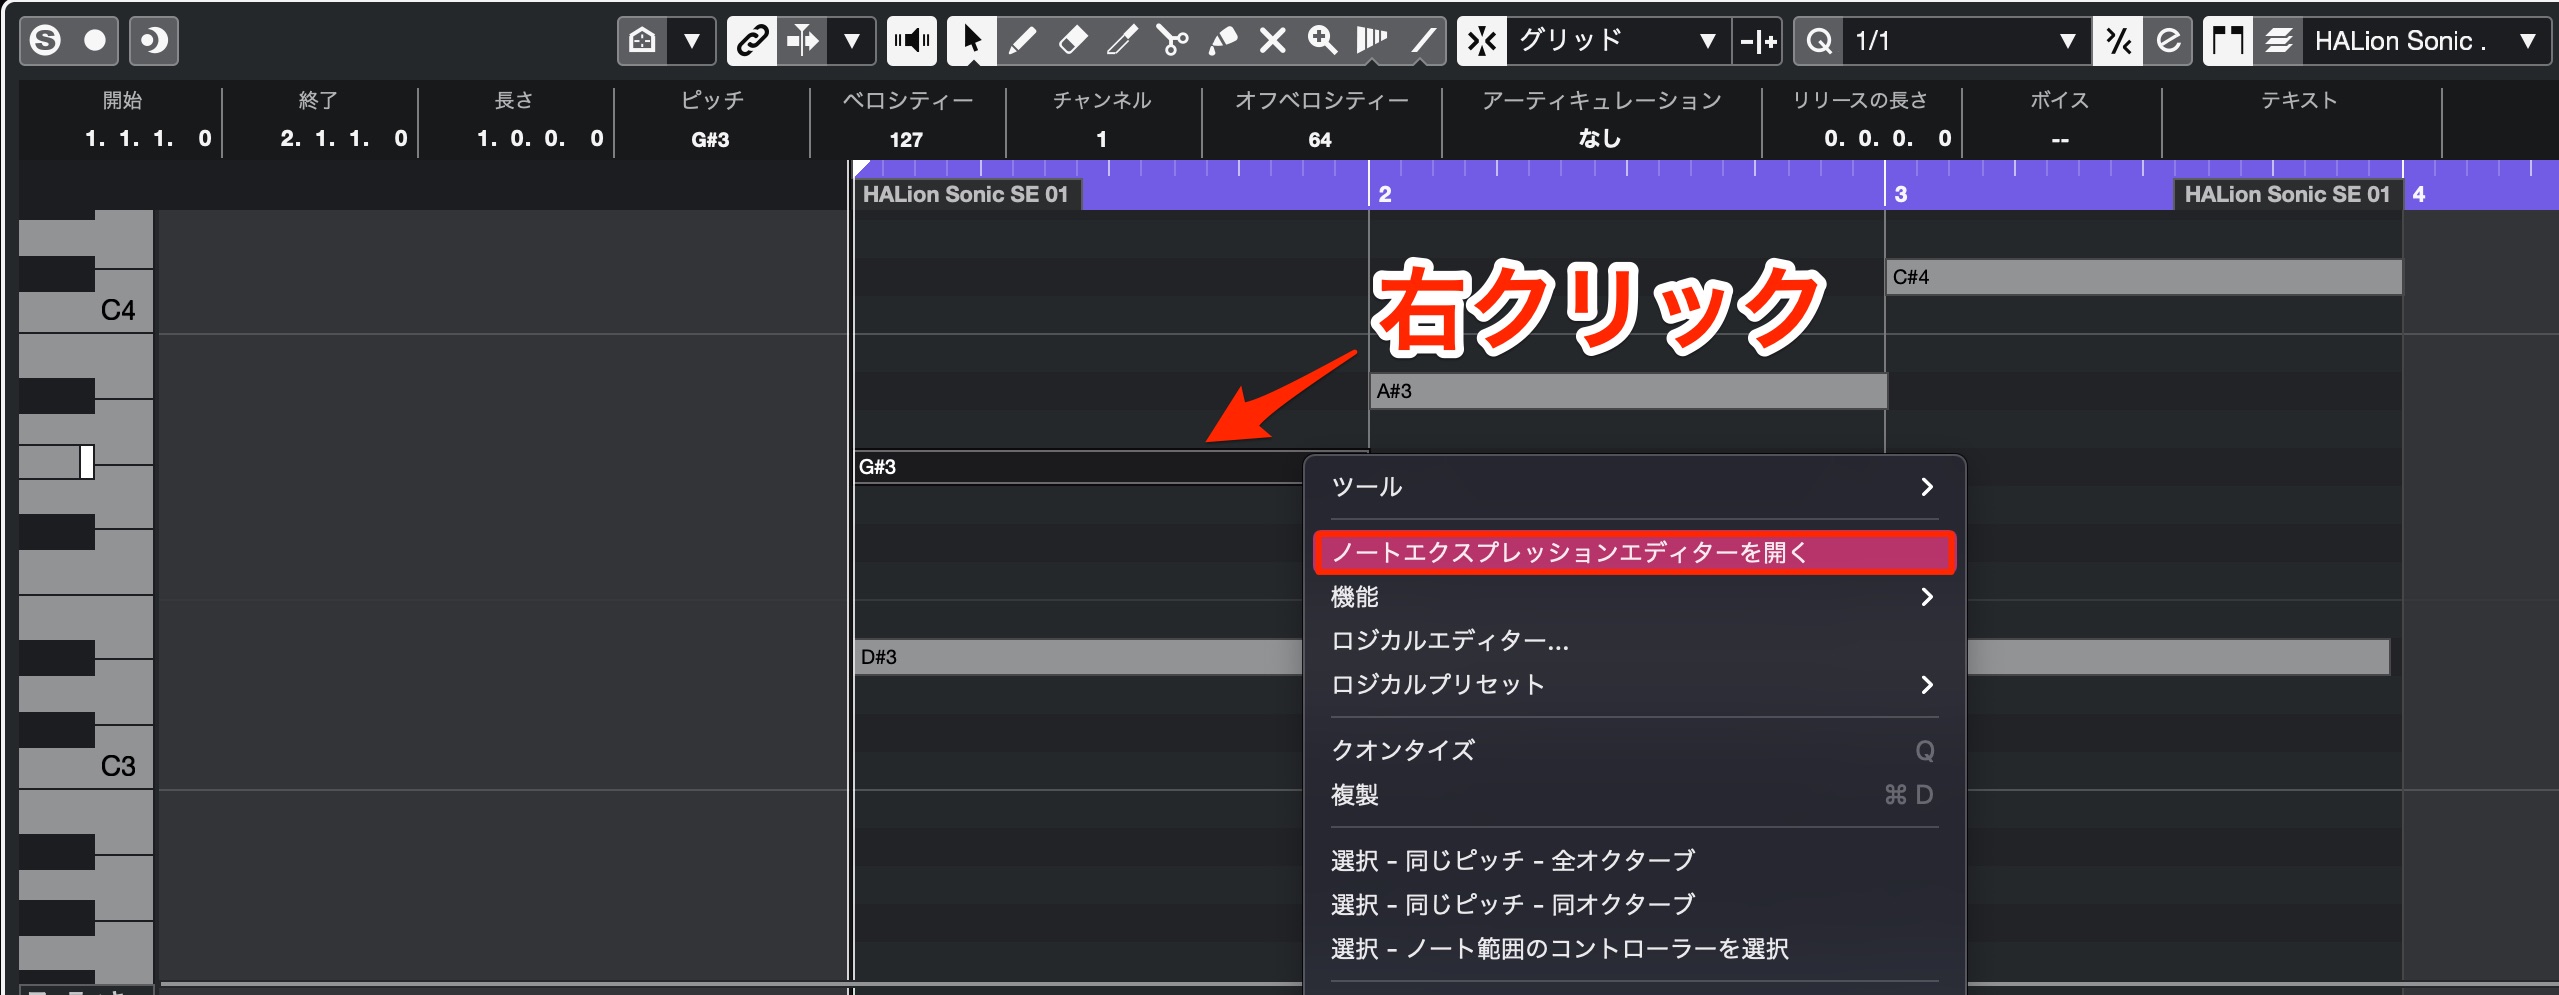Toggle Solo Editor button
The image size is (2559, 995).
pyautogui.click(x=45, y=41)
